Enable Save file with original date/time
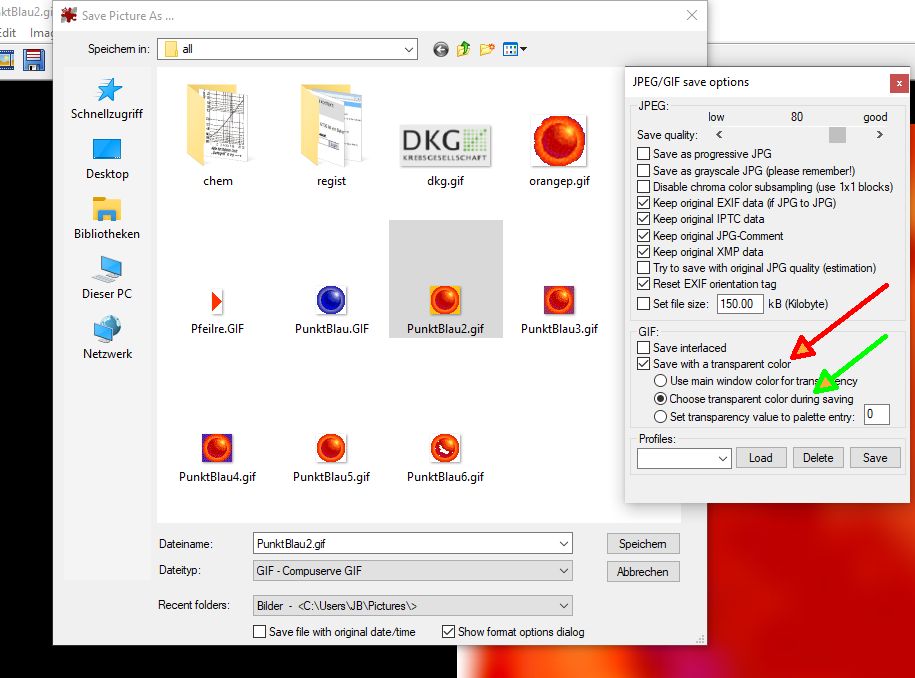The width and height of the screenshot is (915, 678). point(260,631)
